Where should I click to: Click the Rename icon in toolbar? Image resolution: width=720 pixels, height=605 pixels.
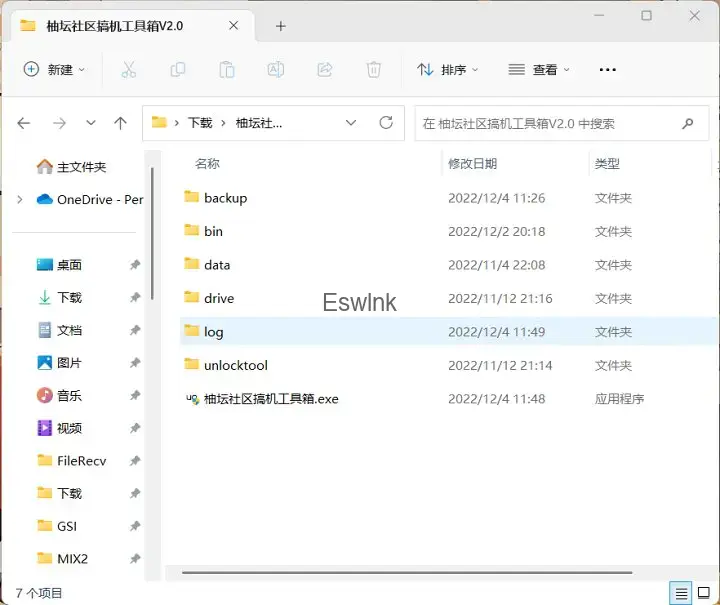click(x=275, y=70)
